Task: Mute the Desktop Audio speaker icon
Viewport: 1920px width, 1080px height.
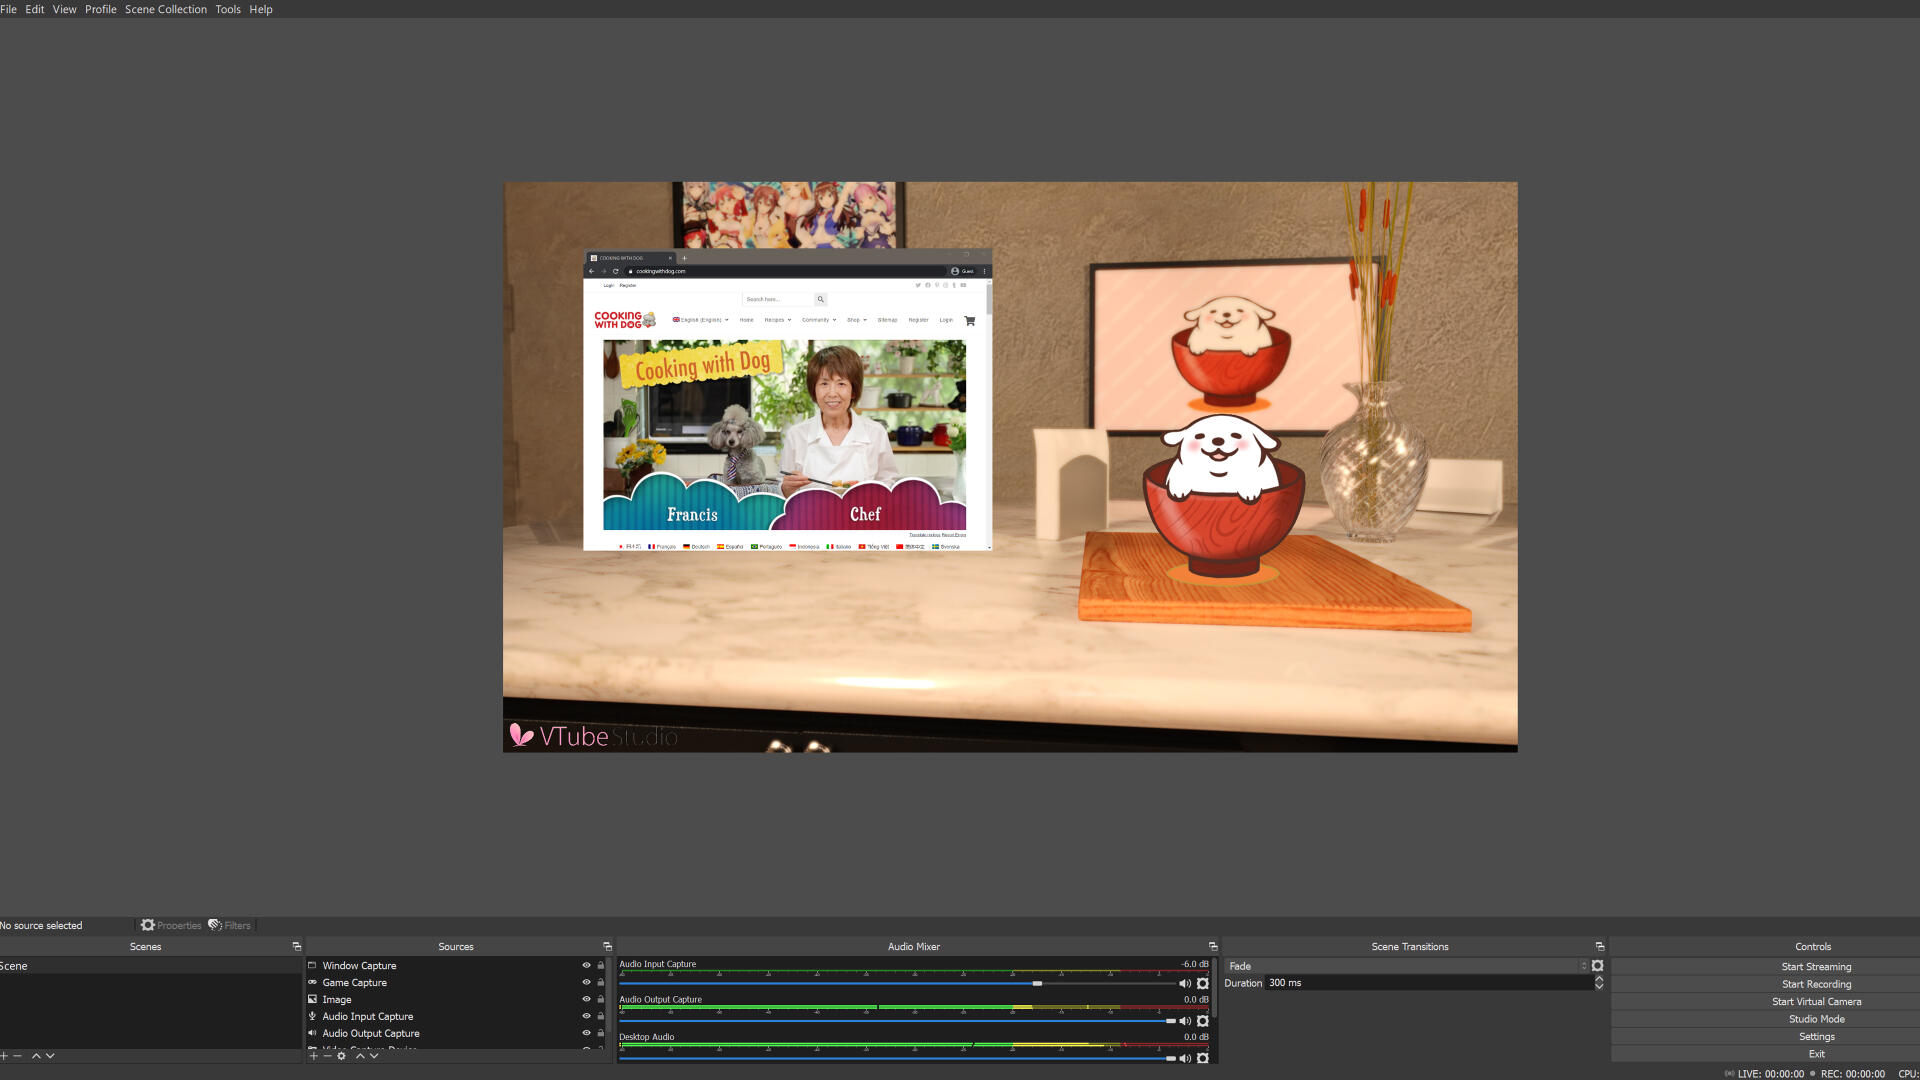Action: 1185,1058
